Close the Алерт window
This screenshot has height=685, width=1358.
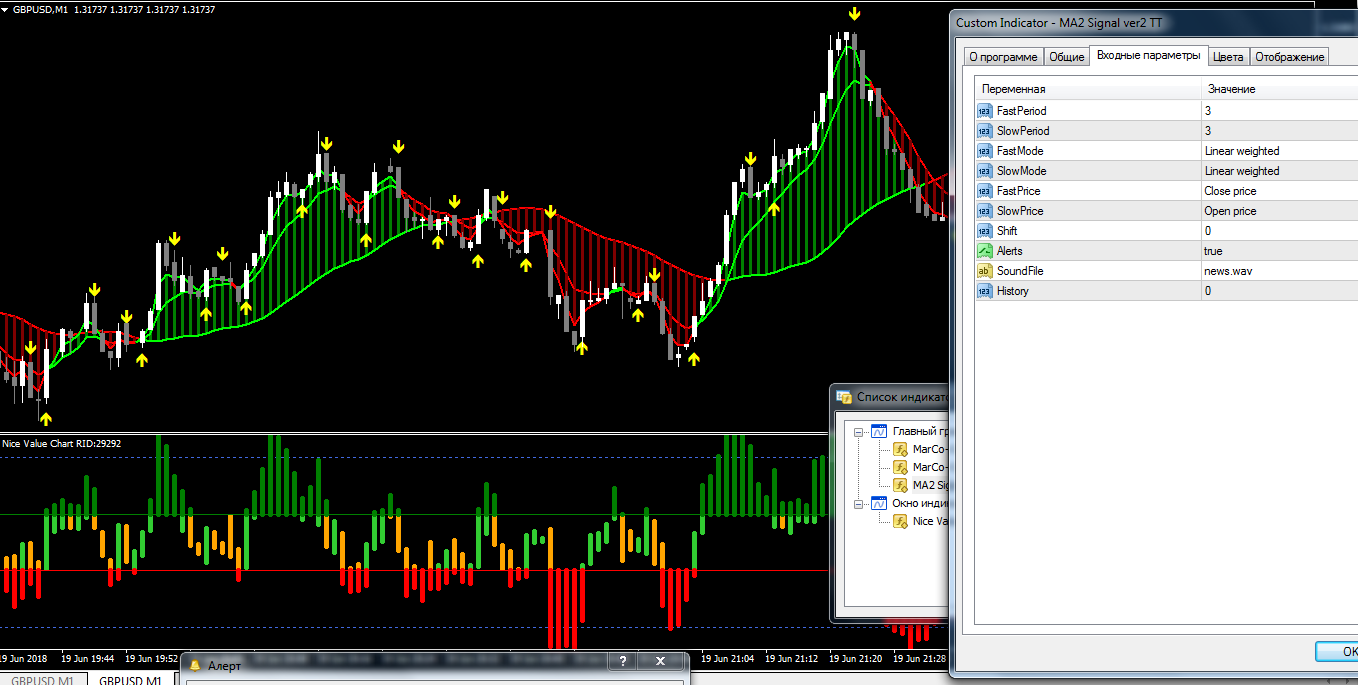[660, 662]
